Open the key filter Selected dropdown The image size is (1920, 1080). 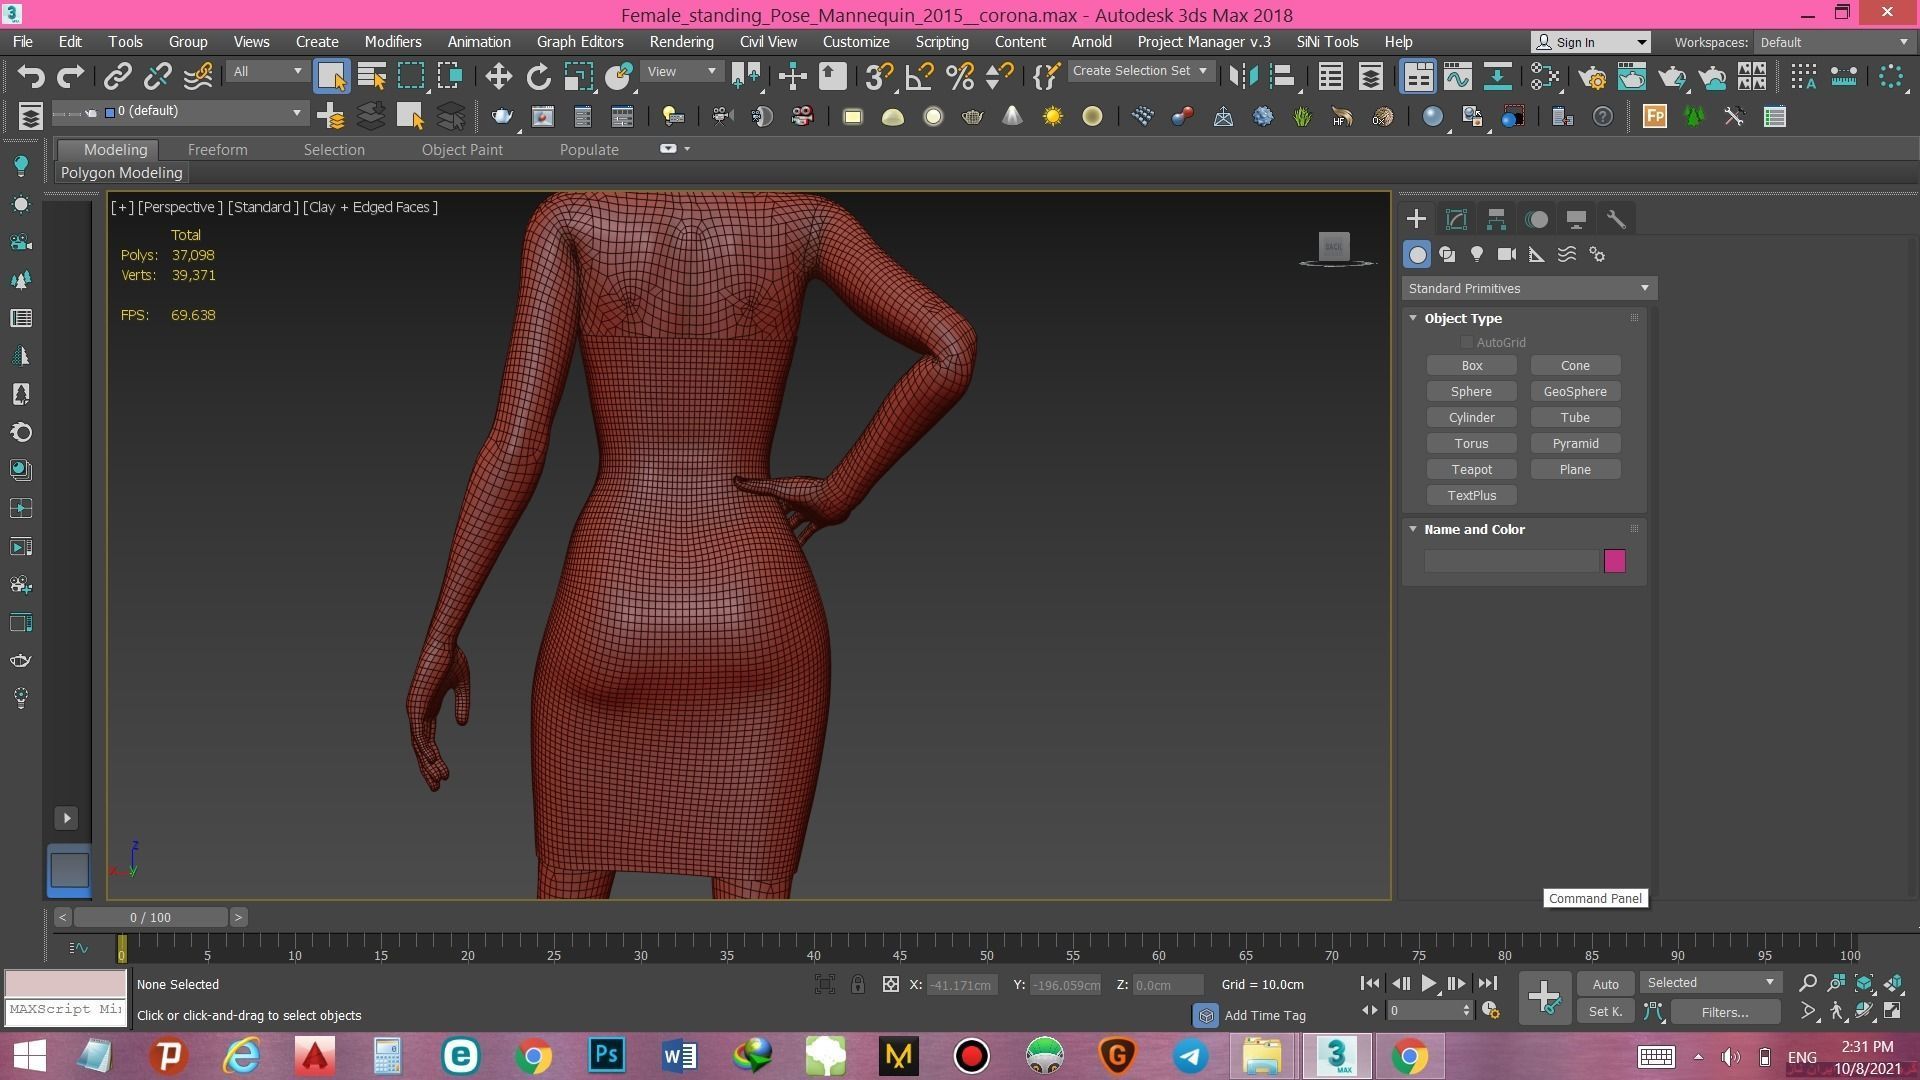tap(1710, 983)
